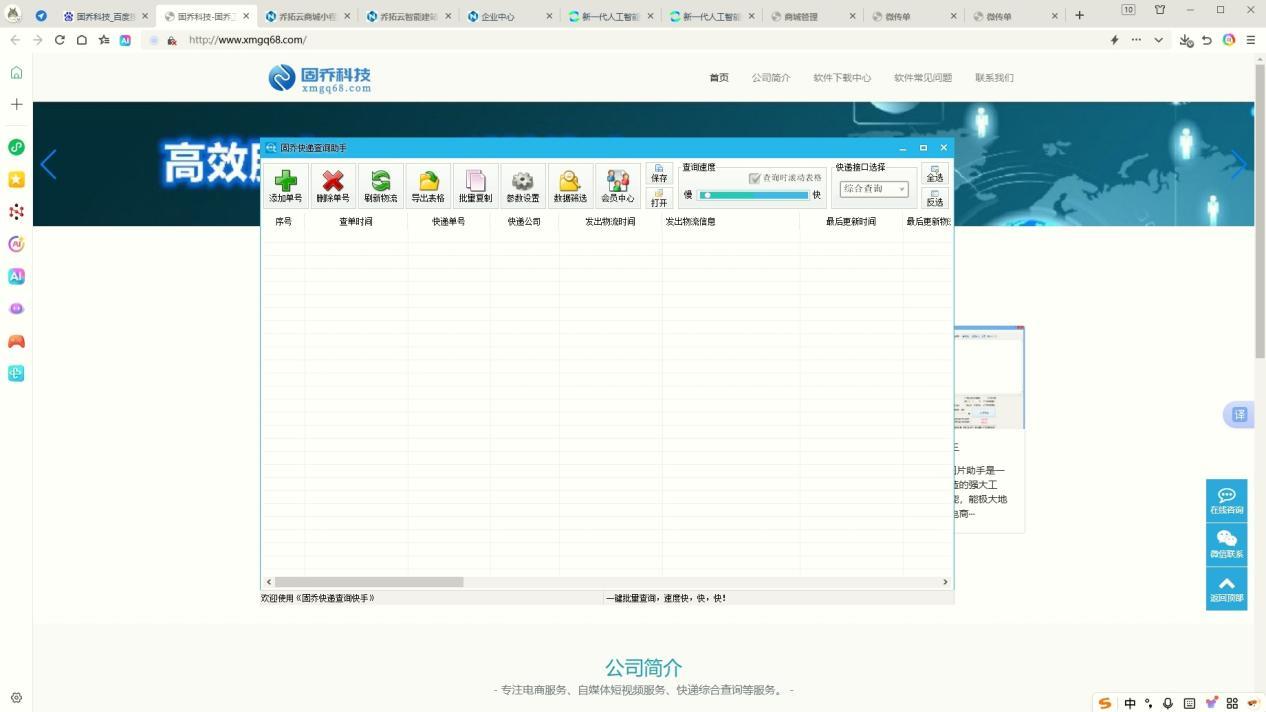Viewport: 1266px width, 712px height.
Task: Click the 批量复制 batch copy icon
Action: coord(475,185)
